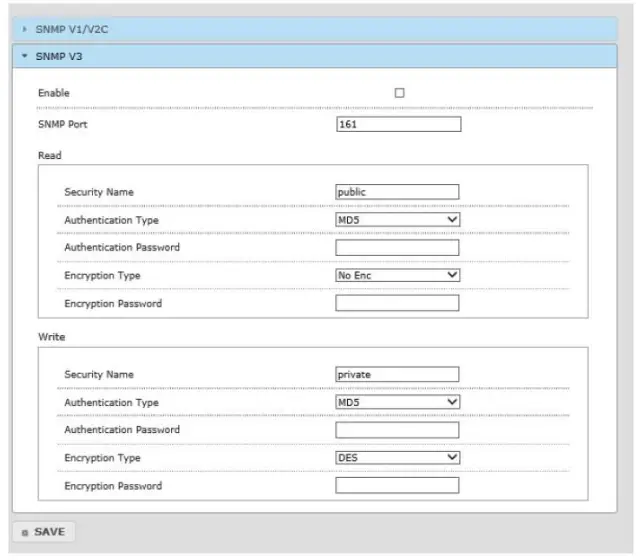Edit the Write Security Name field 'private'

(x=397, y=374)
